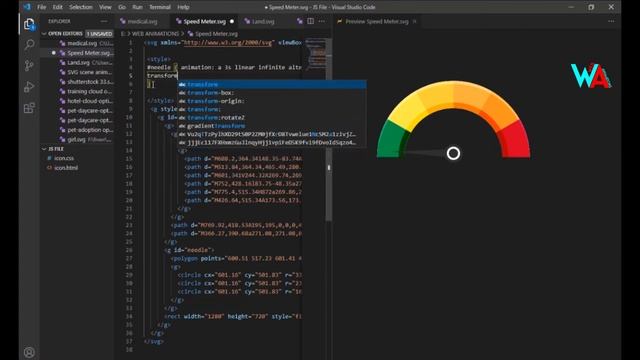Split the editor with the split icon

pos(311,21)
